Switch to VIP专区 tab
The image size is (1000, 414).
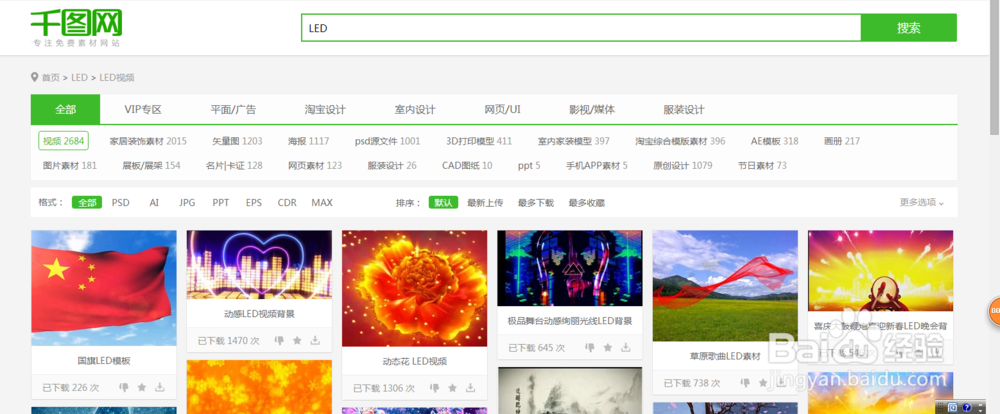click(x=143, y=110)
